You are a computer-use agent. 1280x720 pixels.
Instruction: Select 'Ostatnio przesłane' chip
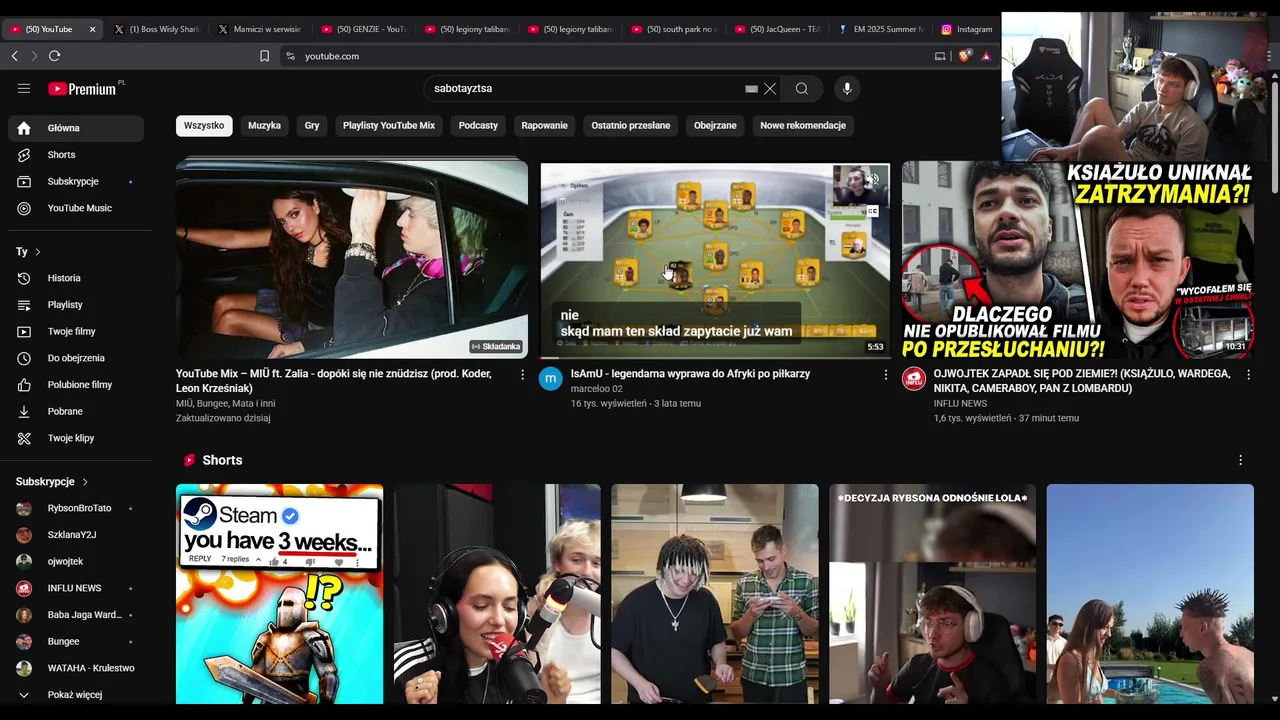[x=630, y=125]
